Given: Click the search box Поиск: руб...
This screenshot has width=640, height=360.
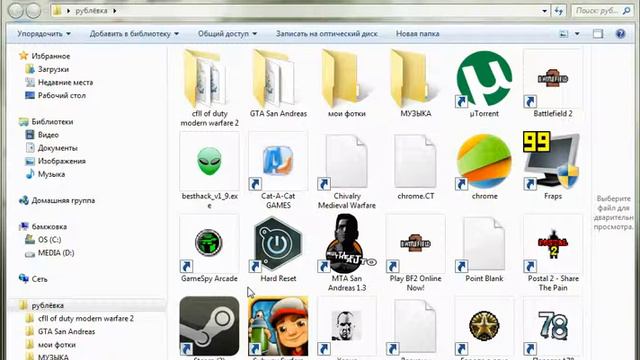Looking at the screenshot, I should coord(602,11).
